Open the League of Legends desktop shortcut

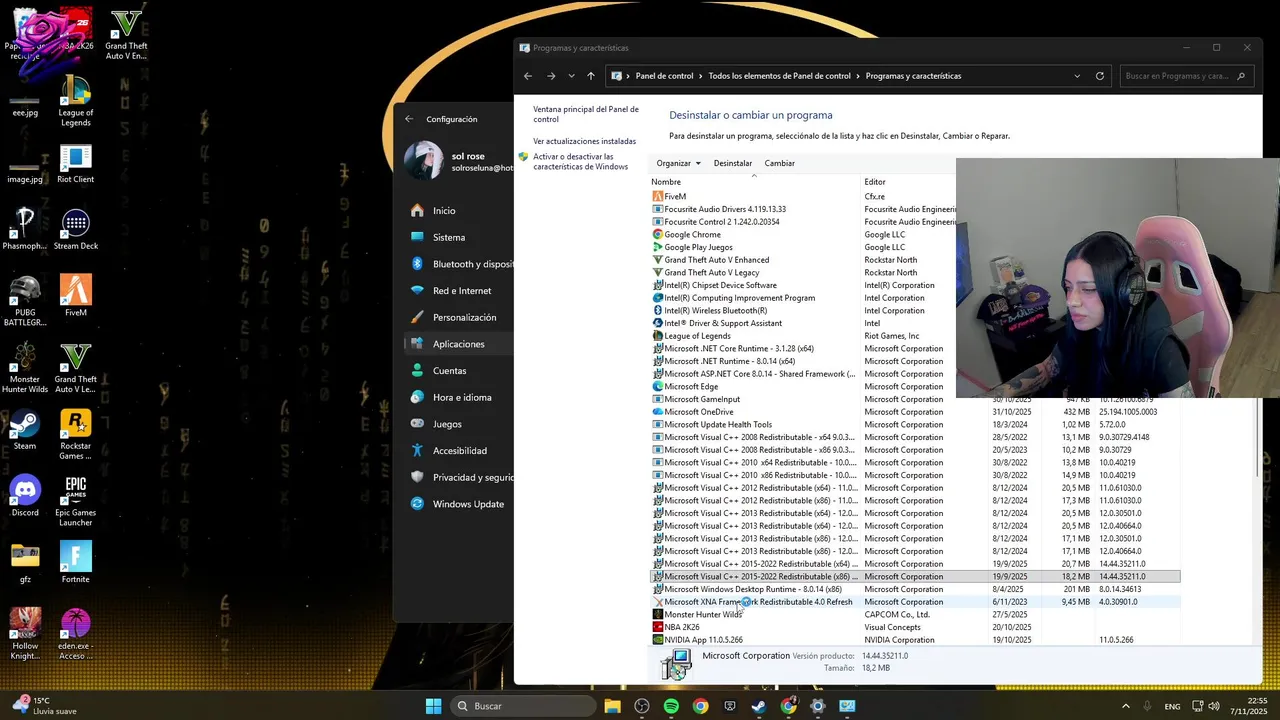tap(76, 102)
